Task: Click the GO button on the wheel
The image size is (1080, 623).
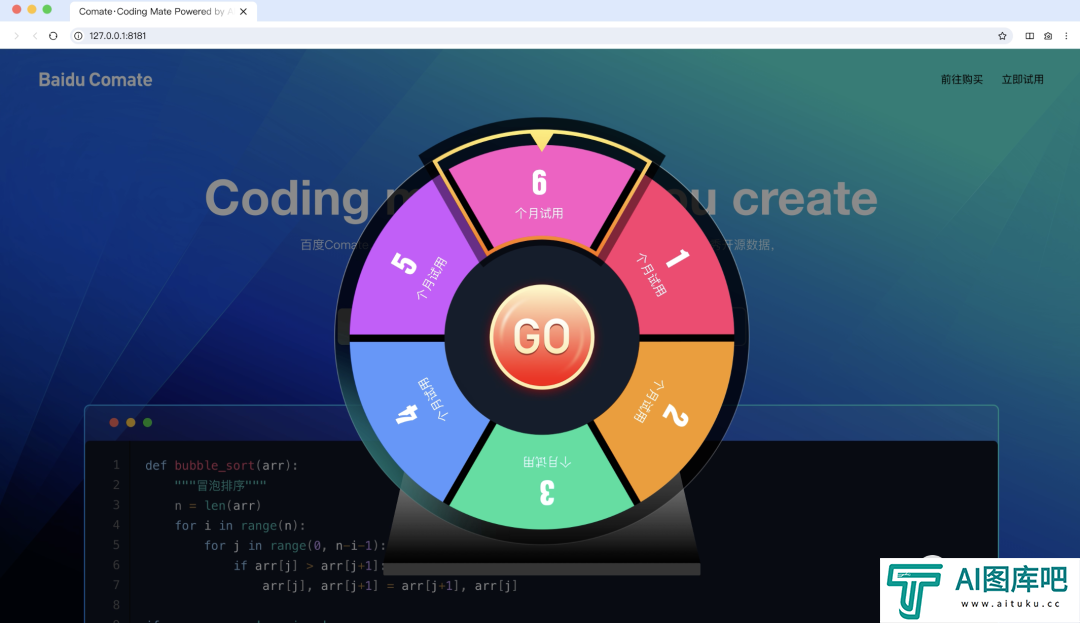Action: 541,337
